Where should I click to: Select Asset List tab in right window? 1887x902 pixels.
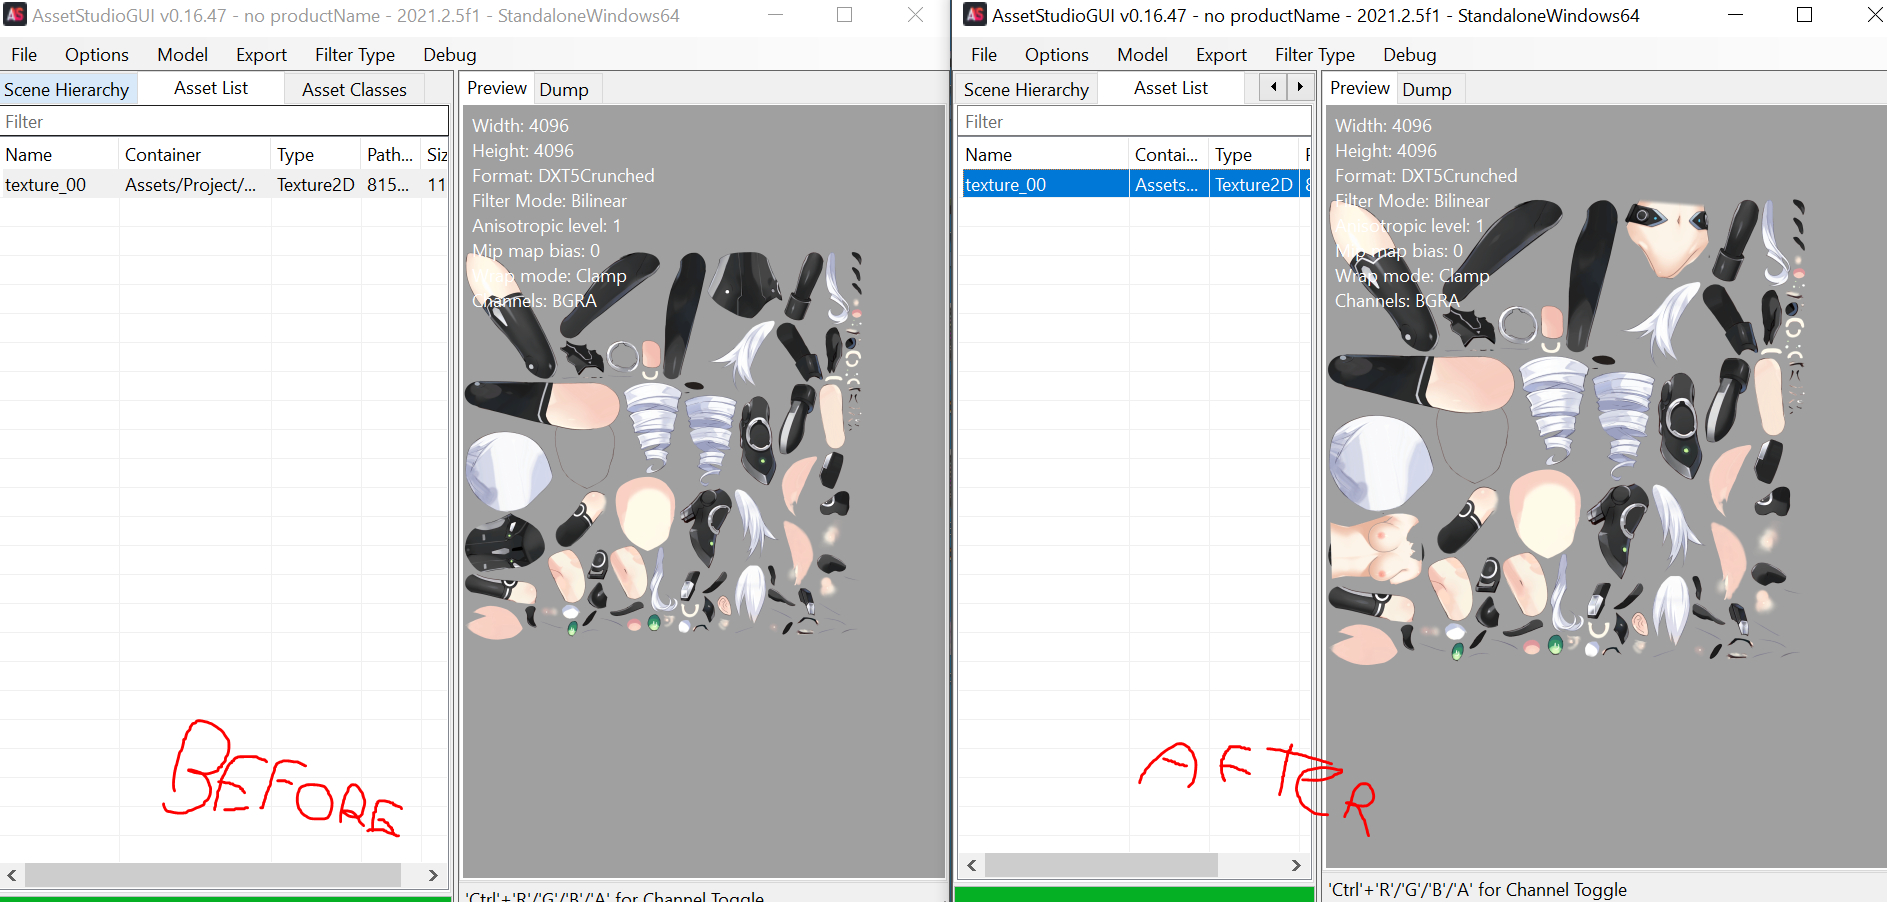pyautogui.click(x=1171, y=88)
